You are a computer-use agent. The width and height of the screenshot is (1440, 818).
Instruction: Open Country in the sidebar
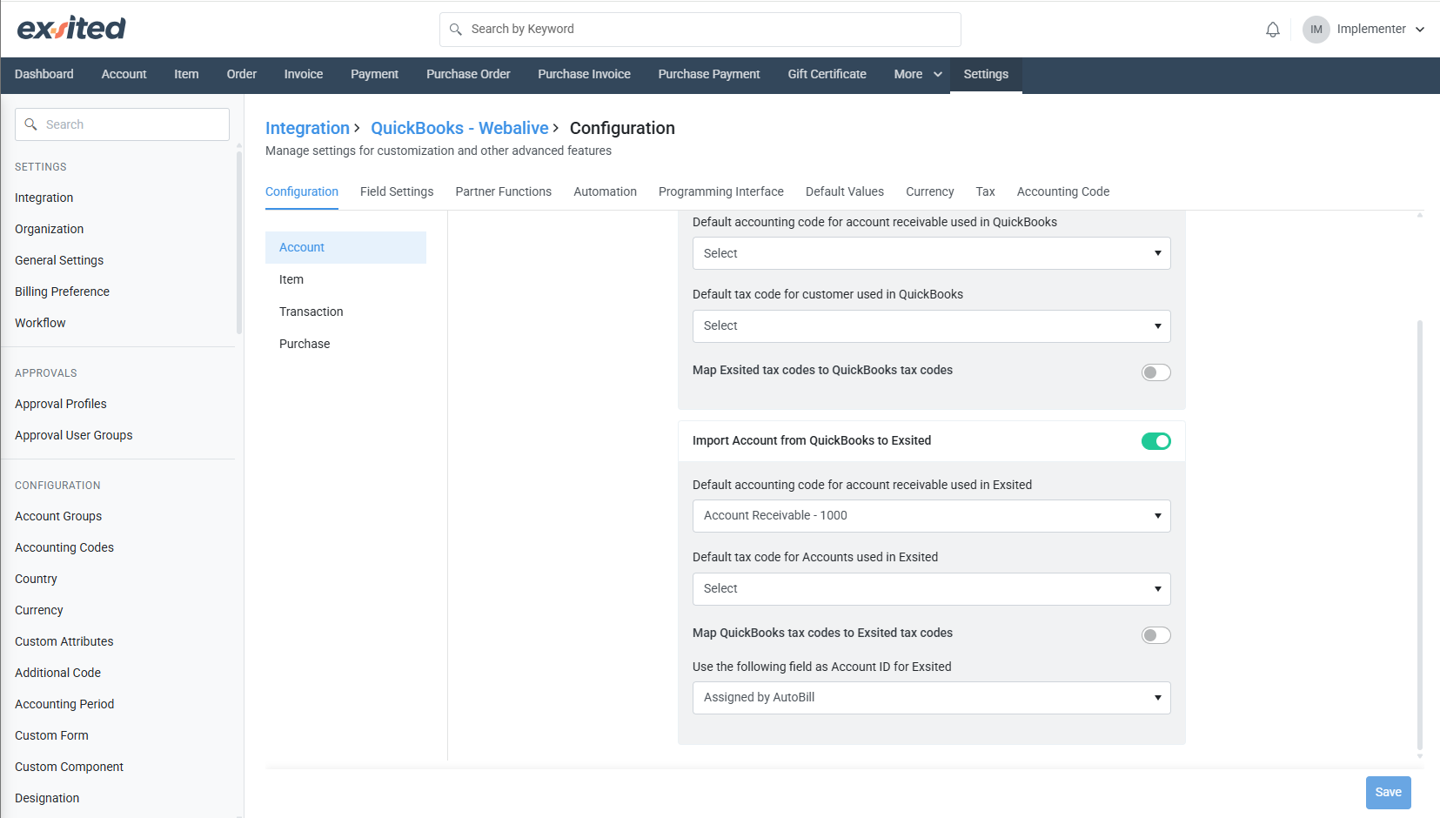pyautogui.click(x=36, y=579)
